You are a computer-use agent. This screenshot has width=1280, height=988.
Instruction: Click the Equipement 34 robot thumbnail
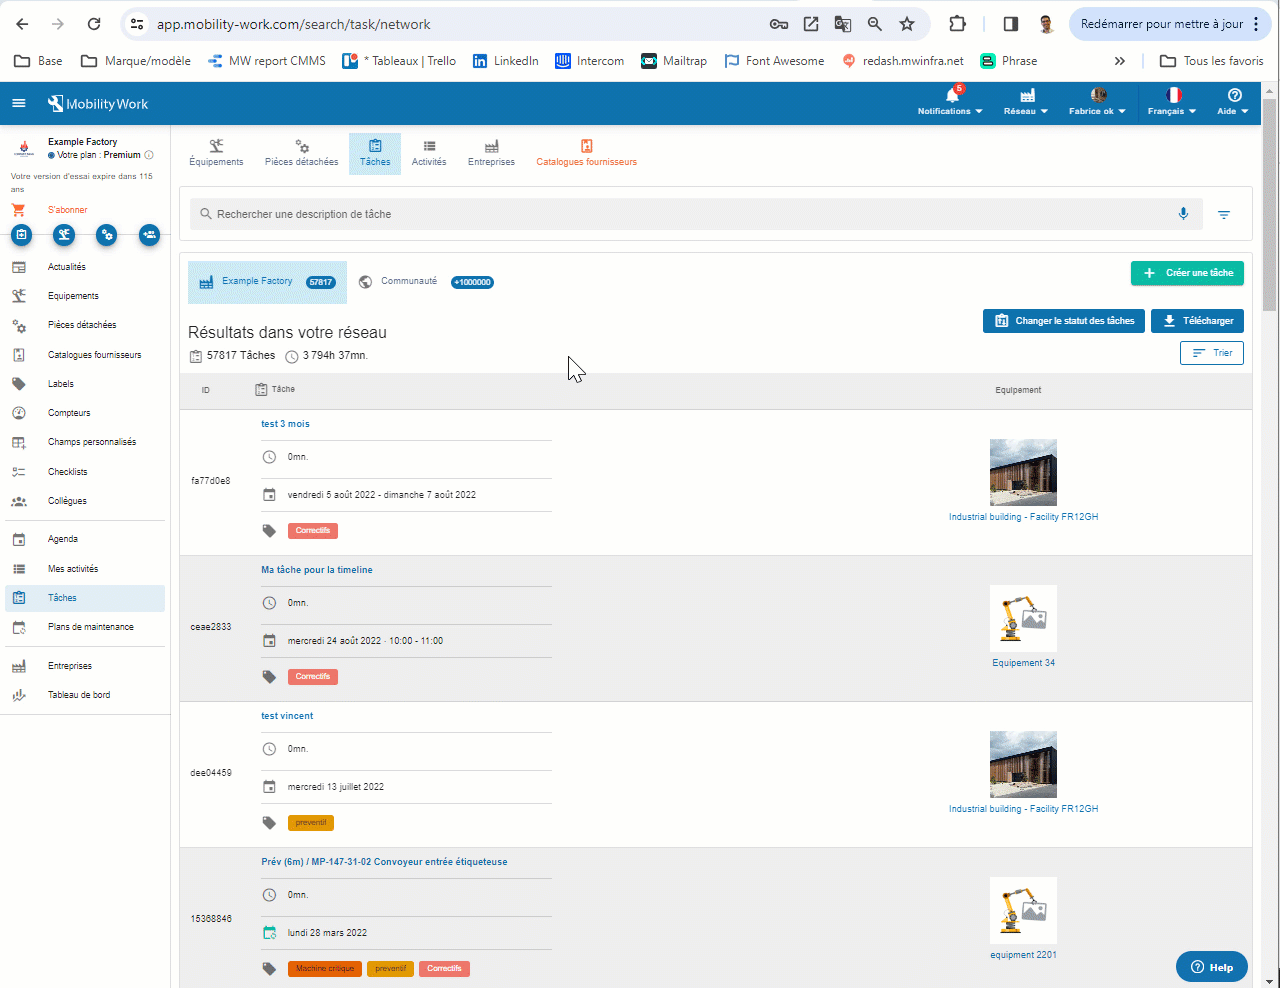click(1023, 618)
